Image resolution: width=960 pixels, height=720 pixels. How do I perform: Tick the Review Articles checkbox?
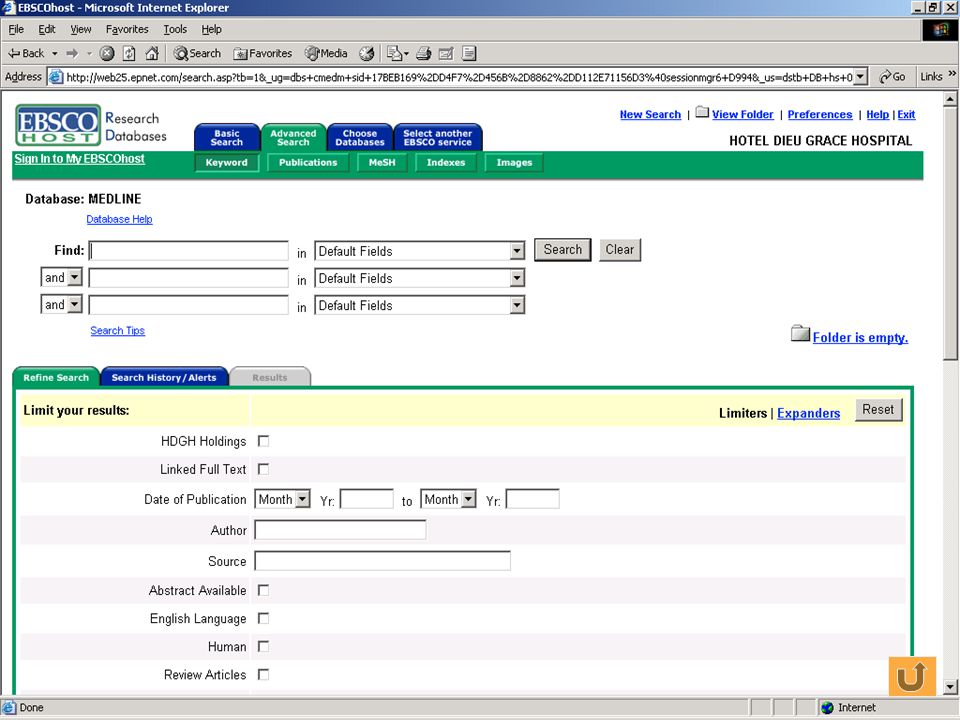pyautogui.click(x=263, y=675)
